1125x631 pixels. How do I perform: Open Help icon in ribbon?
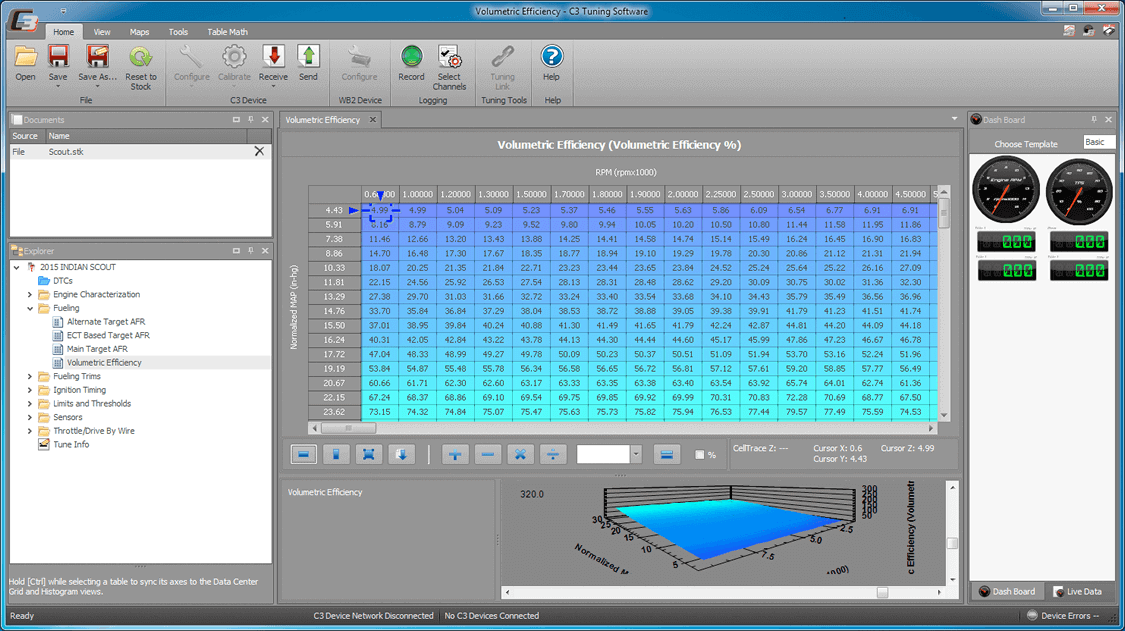click(551, 57)
